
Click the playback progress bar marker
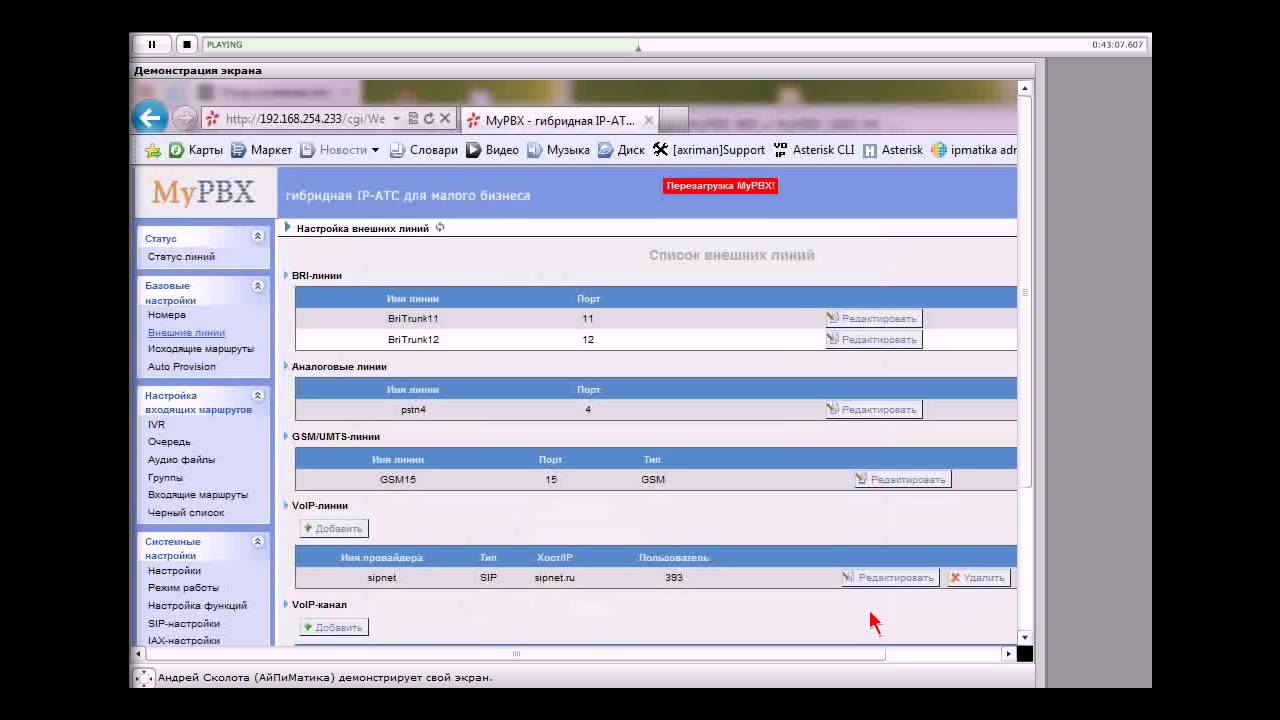[x=638, y=47]
